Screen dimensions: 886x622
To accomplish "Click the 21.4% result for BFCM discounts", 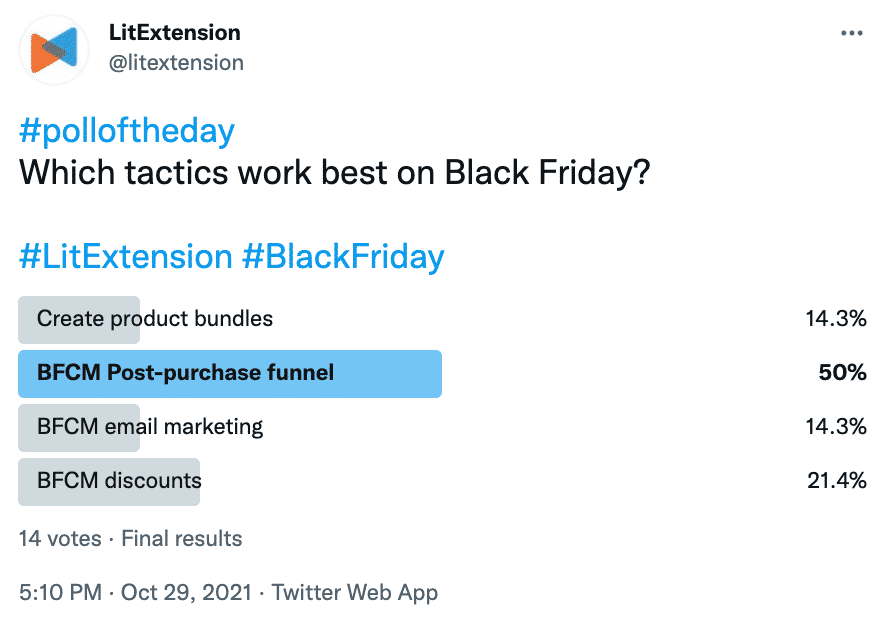I will click(x=837, y=481).
